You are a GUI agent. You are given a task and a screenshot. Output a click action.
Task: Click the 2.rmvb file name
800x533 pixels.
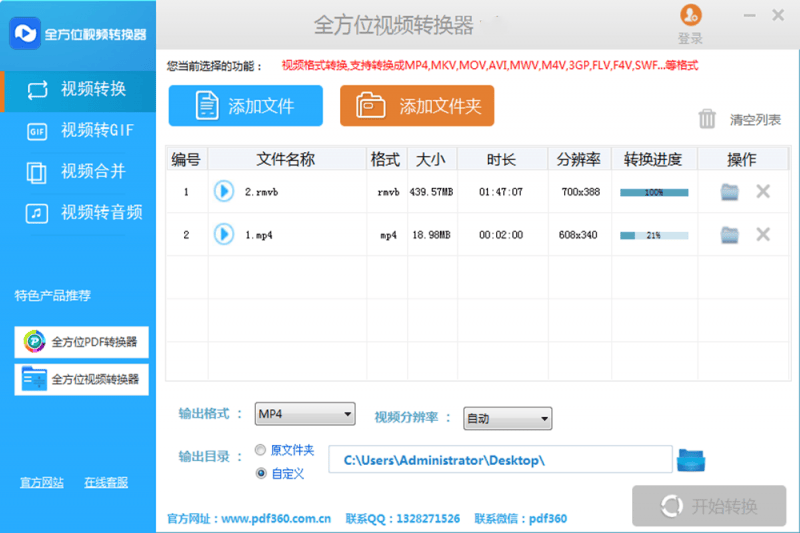pos(262,192)
